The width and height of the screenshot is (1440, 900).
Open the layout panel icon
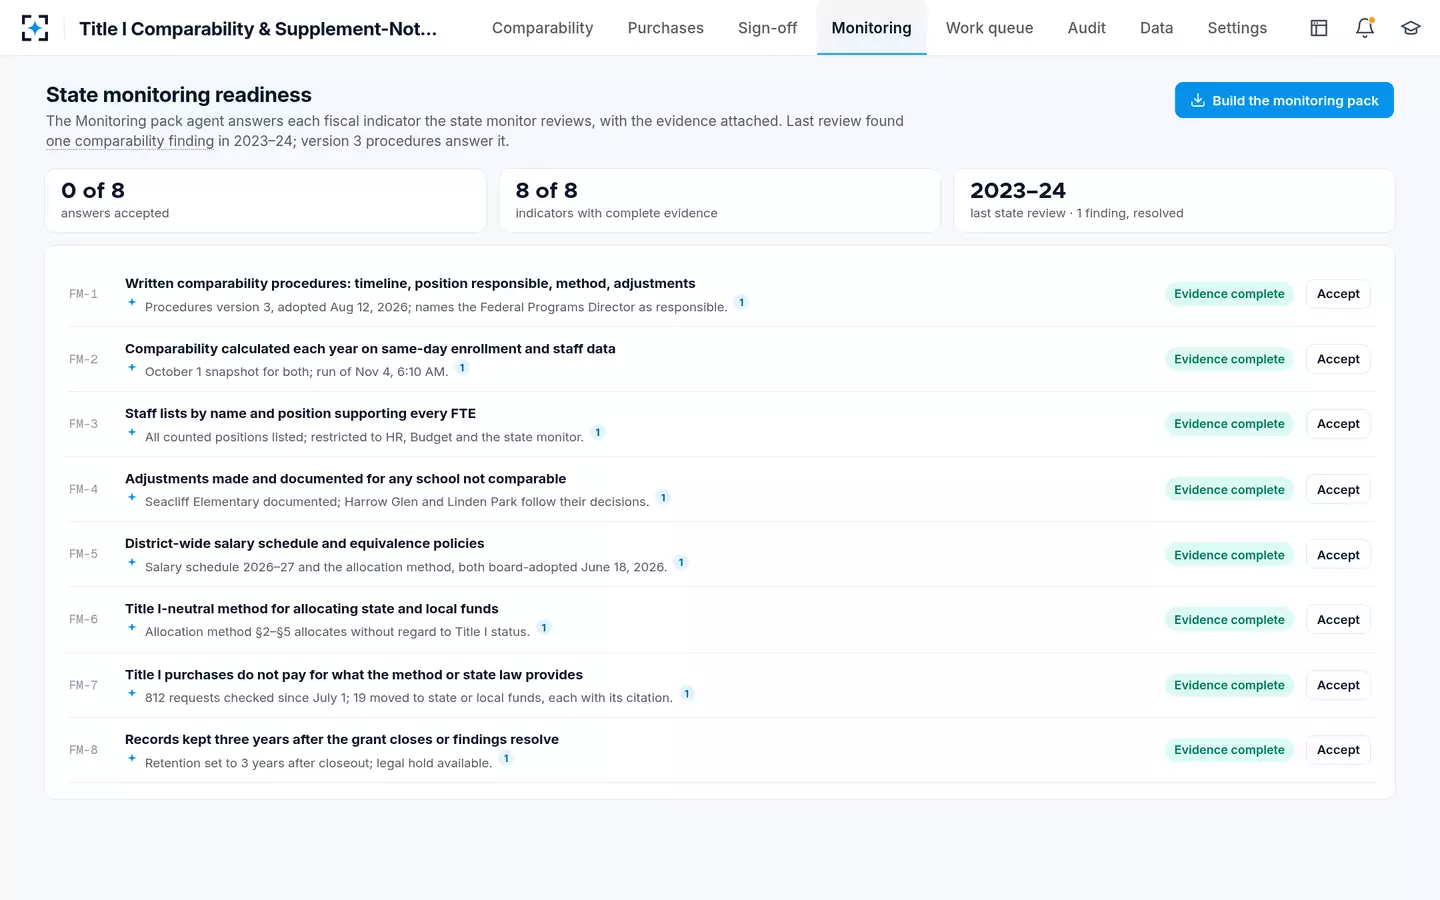[x=1319, y=28]
